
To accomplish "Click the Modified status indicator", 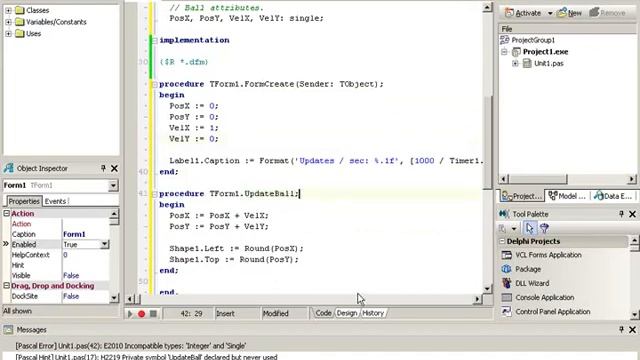I will click(x=276, y=314).
